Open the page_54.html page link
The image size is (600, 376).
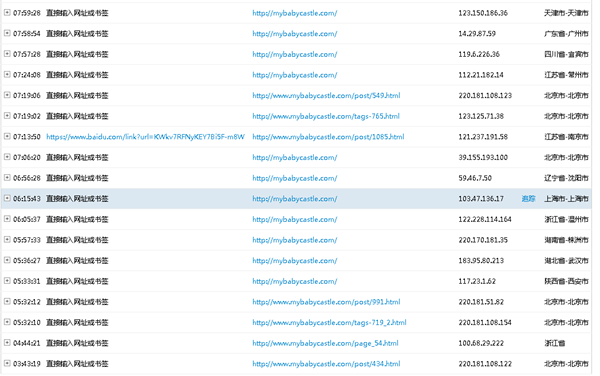click(x=325, y=343)
